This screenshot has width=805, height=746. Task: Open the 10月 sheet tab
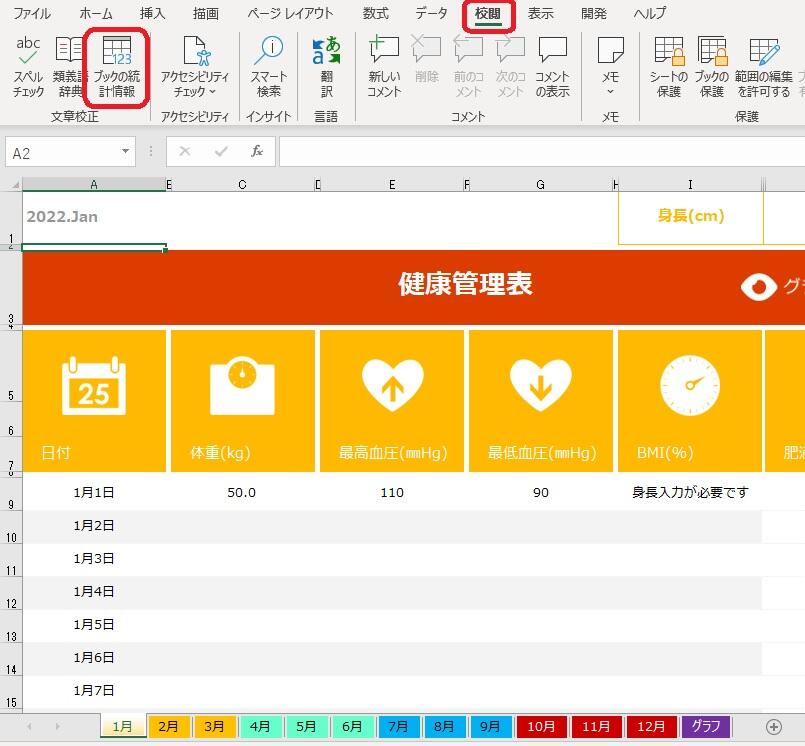click(541, 726)
